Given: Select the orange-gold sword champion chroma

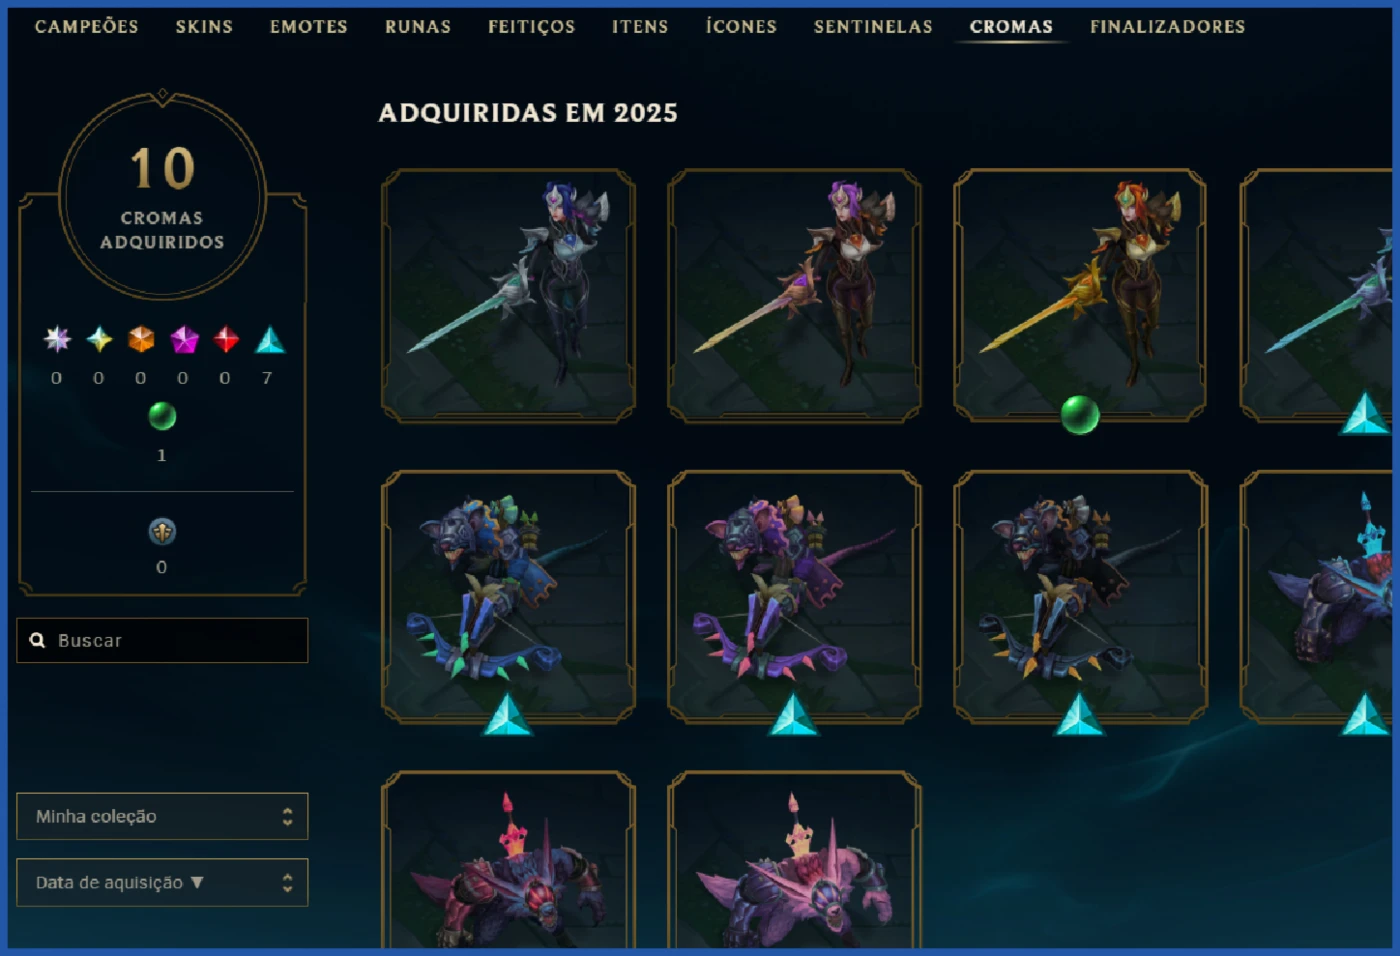Looking at the screenshot, I should coord(1080,295).
